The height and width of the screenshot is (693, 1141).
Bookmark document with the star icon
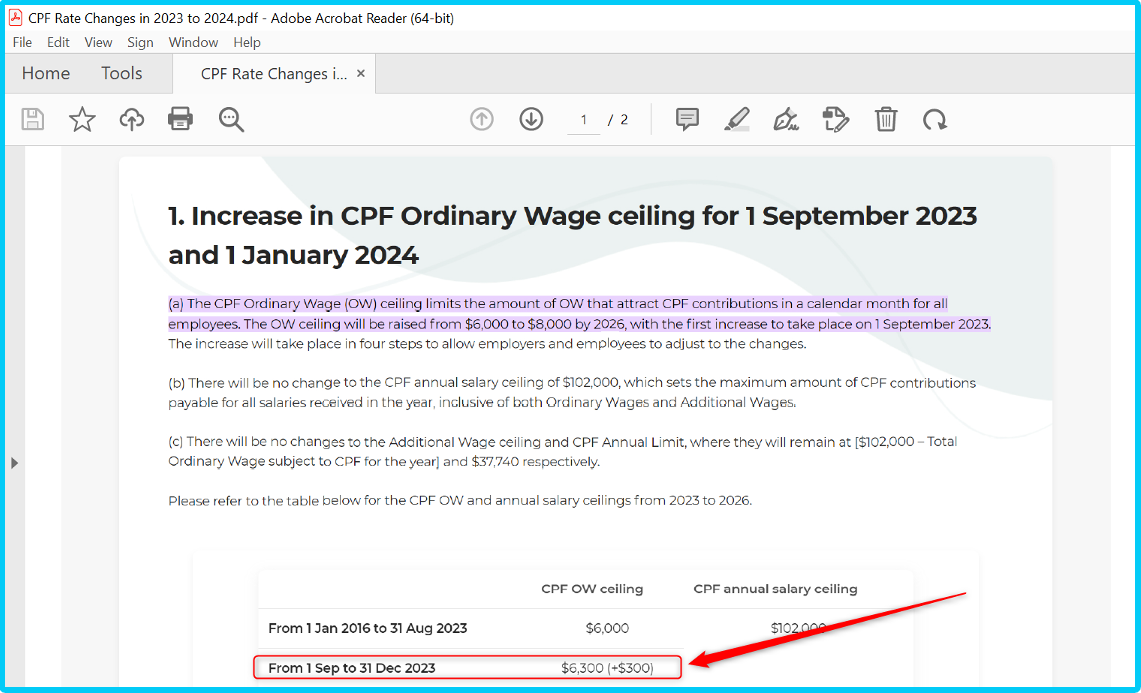click(x=82, y=120)
